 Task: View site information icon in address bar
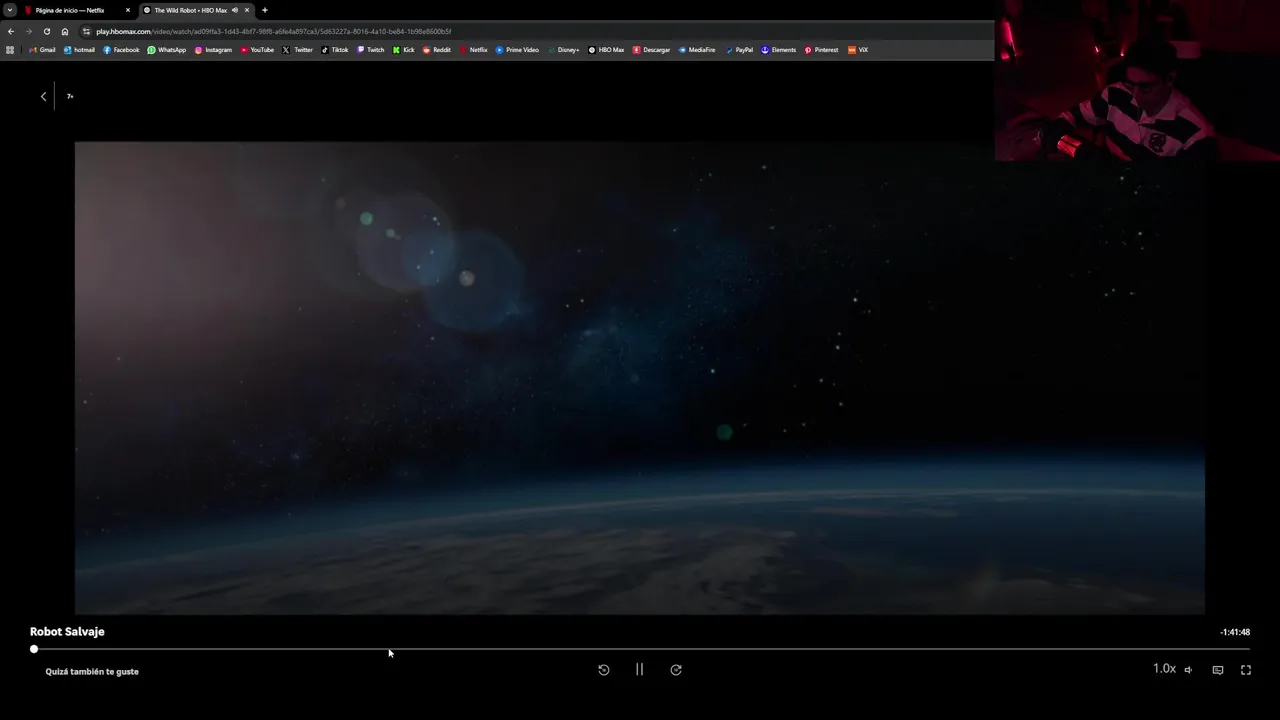pyautogui.click(x=87, y=31)
